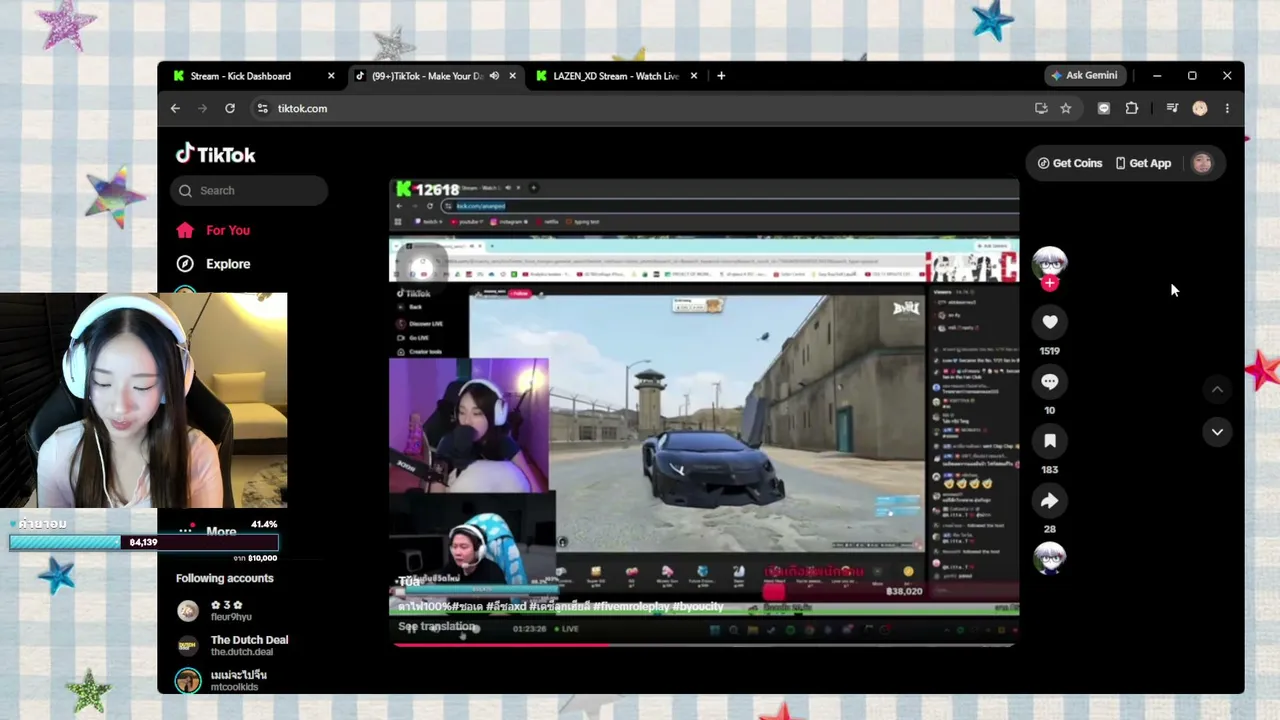This screenshot has height=720, width=1280.
Task: Open the Extensions puzzle icon
Action: [x=1132, y=108]
